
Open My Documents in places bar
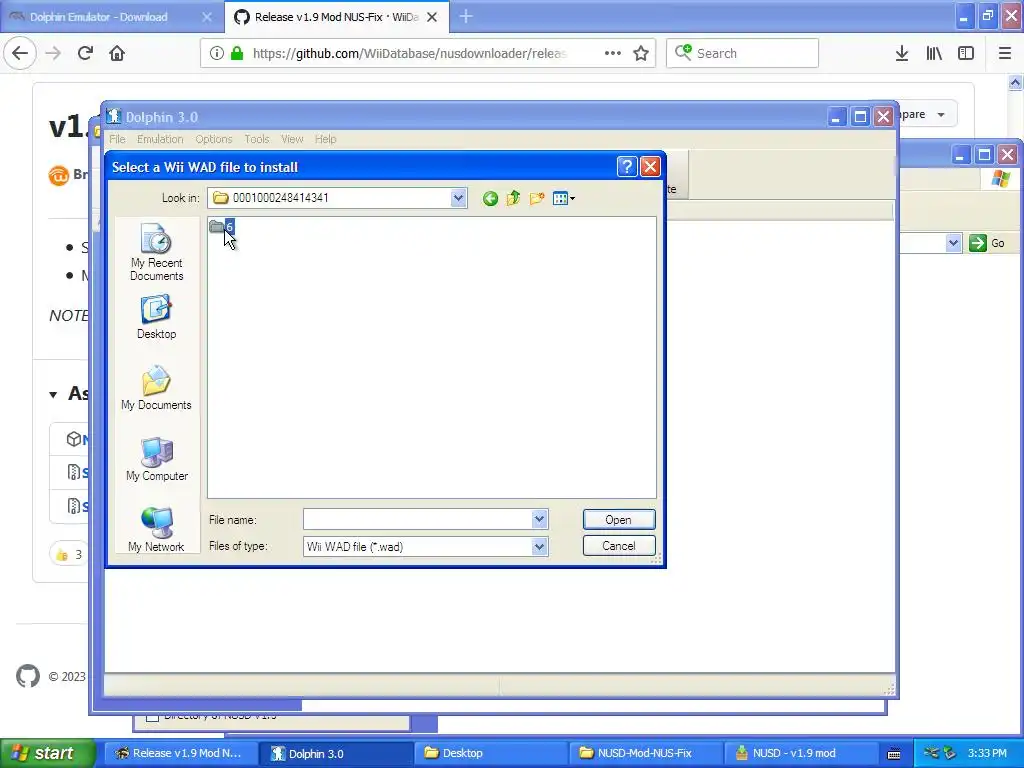(x=156, y=388)
